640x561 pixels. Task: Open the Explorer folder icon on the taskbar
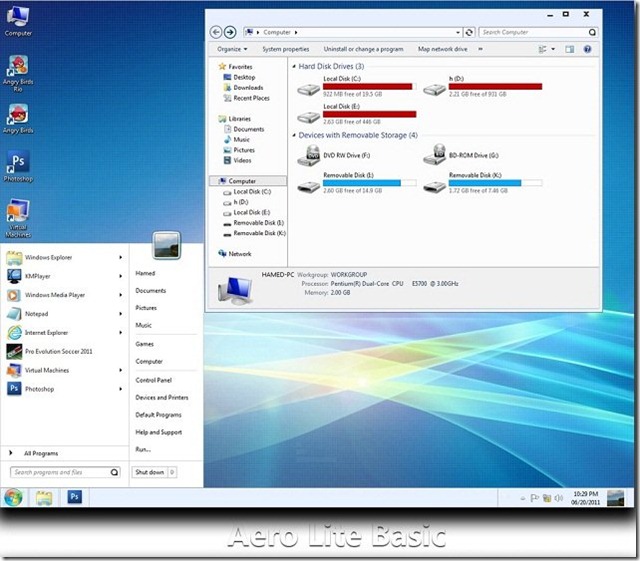44,497
